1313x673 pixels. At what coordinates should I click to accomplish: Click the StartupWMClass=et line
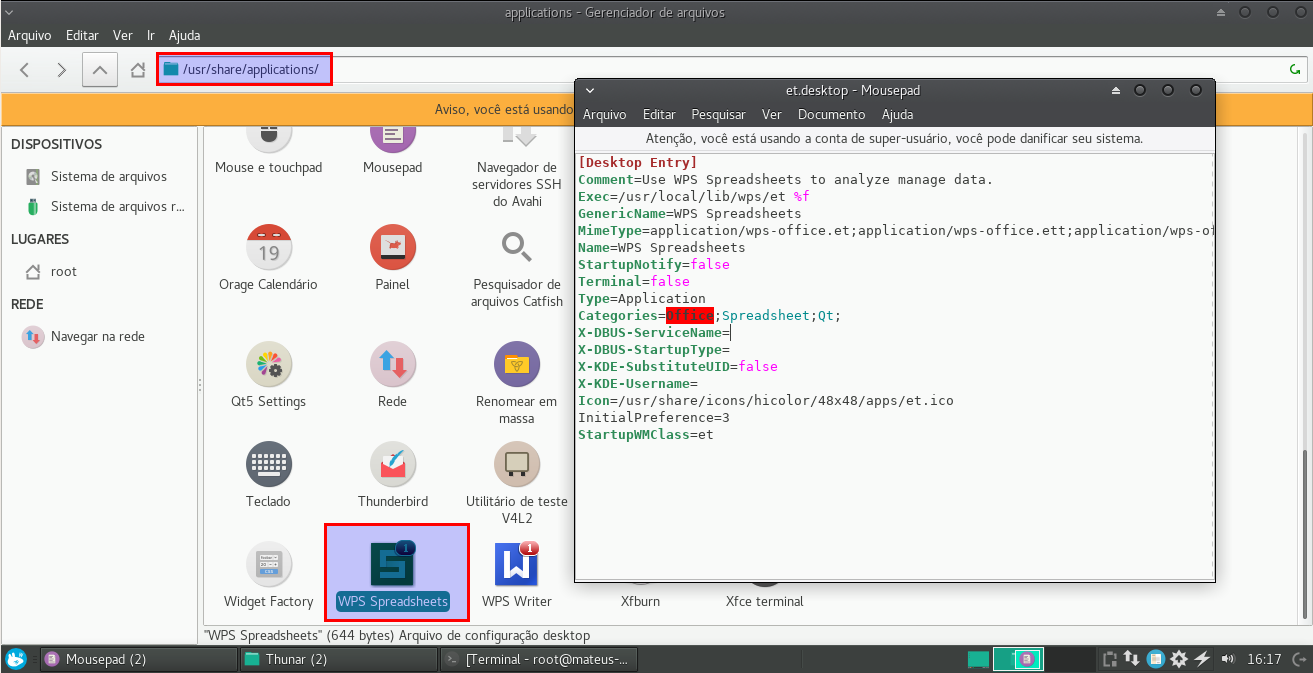click(645, 435)
